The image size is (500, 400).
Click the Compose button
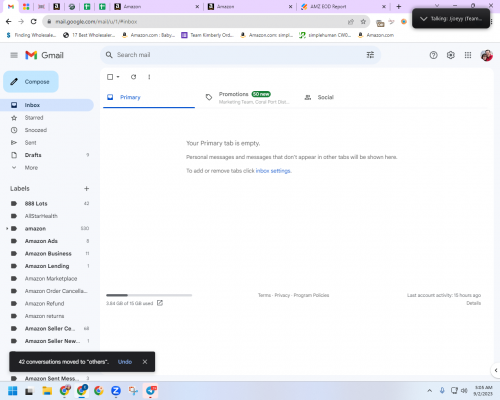(31, 82)
